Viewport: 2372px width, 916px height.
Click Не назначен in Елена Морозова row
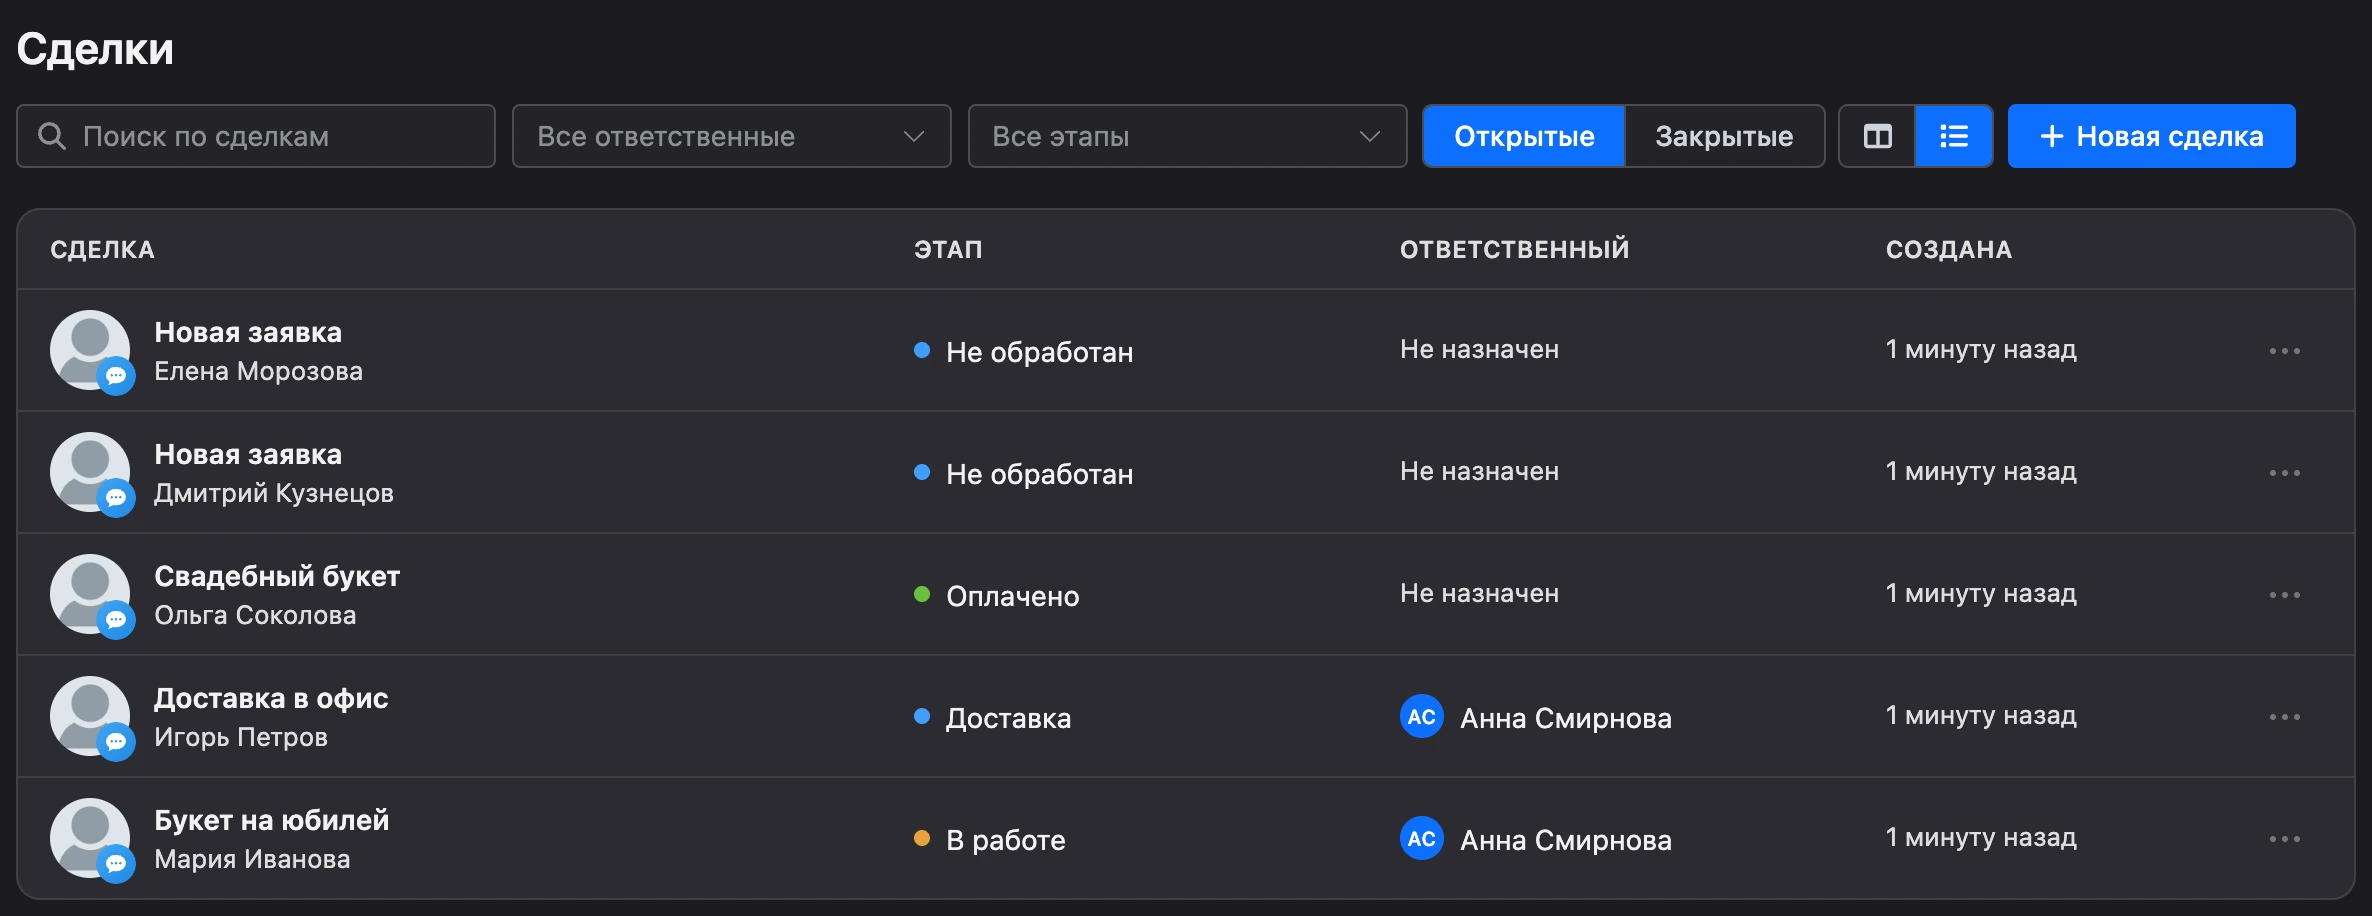pyautogui.click(x=1479, y=349)
